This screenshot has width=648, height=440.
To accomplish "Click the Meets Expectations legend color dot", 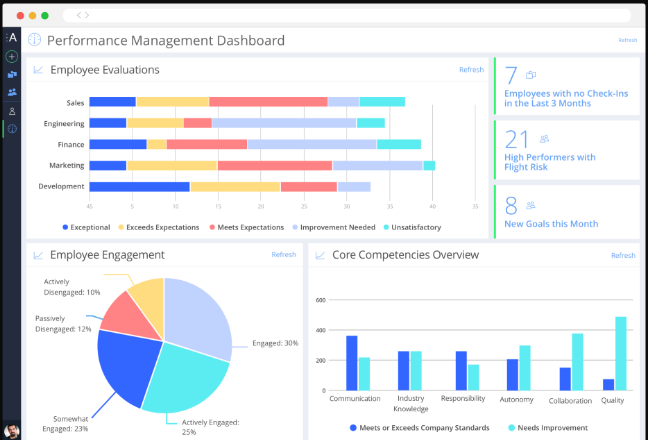I will point(213,227).
